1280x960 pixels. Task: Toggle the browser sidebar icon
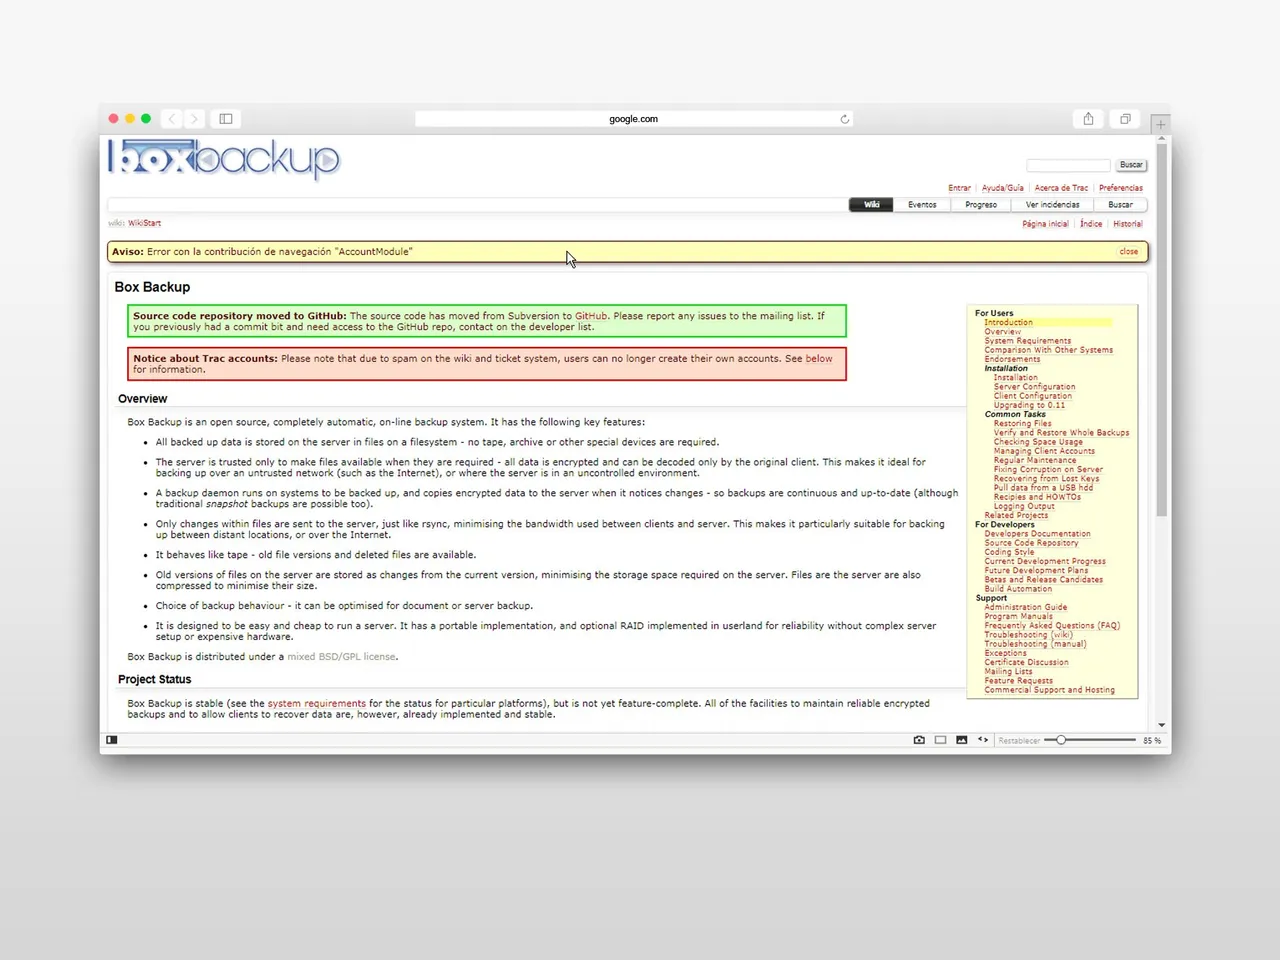[x=226, y=119]
